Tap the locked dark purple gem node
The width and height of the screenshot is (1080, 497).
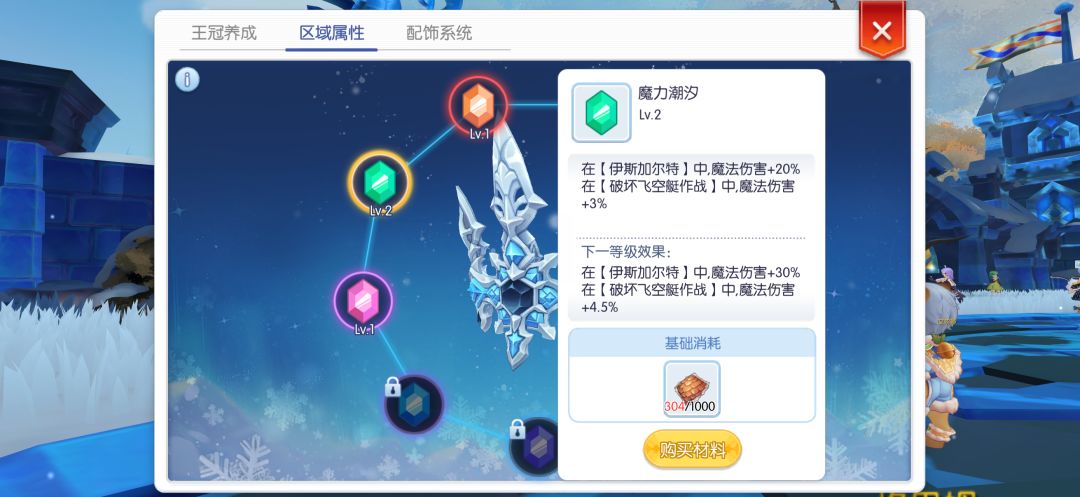[535, 446]
